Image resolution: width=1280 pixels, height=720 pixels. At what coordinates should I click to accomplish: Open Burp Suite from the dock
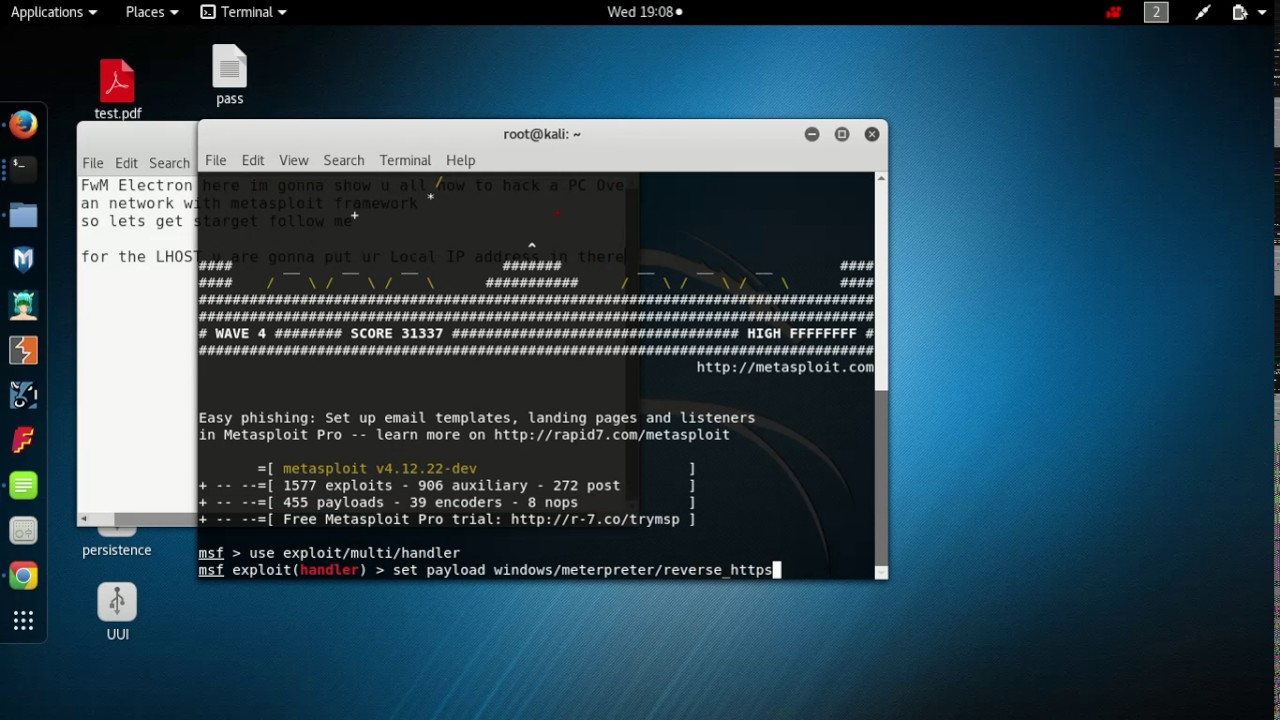click(x=23, y=349)
